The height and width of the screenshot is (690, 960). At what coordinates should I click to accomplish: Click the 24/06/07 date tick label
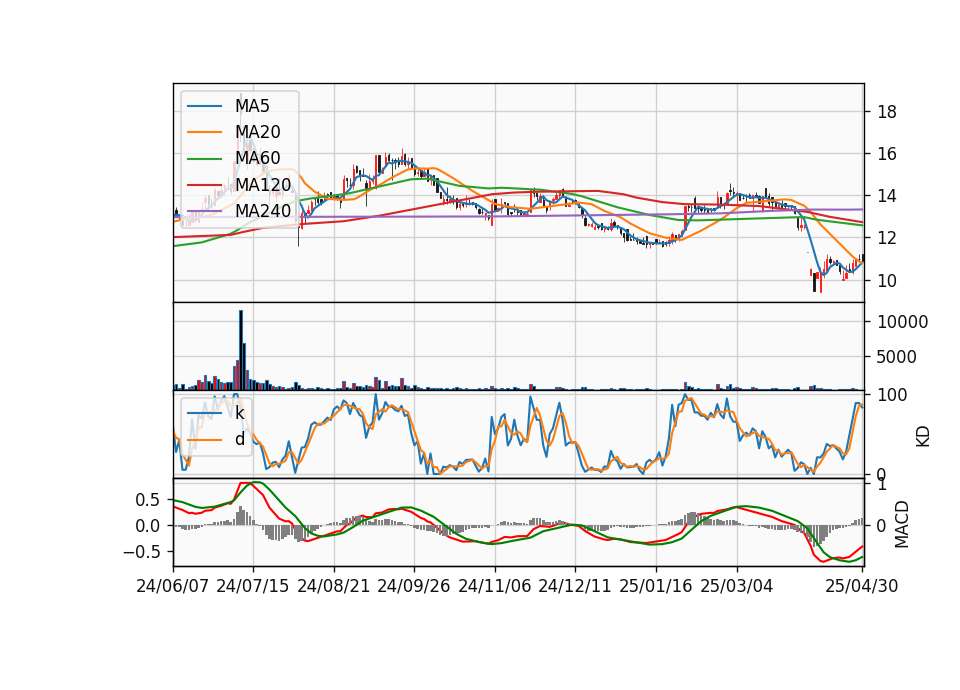click(173, 586)
